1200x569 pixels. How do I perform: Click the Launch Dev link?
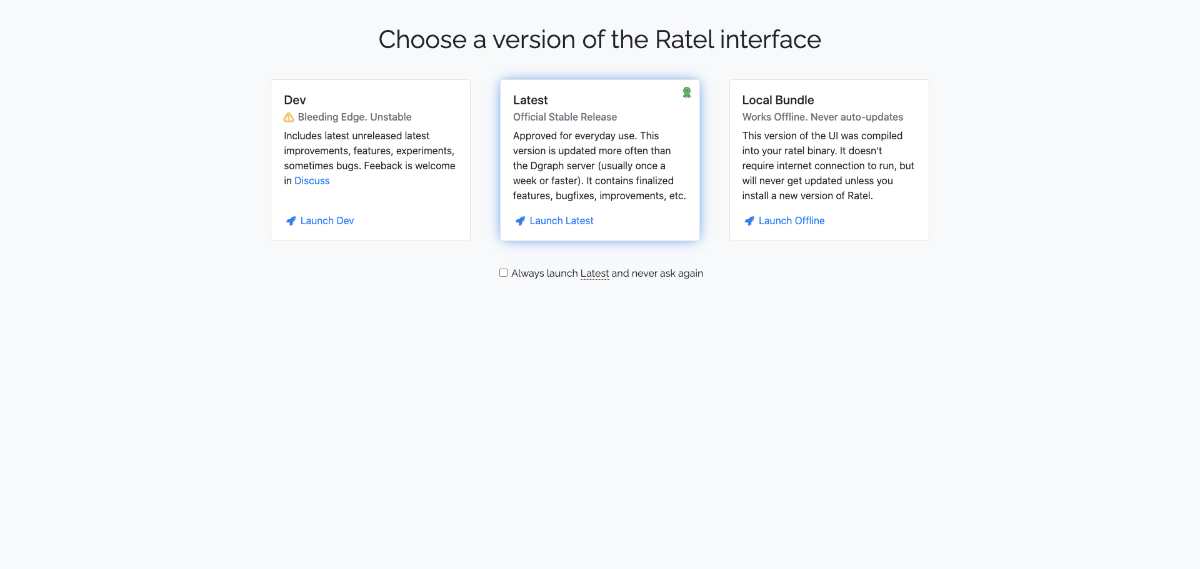pos(327,221)
